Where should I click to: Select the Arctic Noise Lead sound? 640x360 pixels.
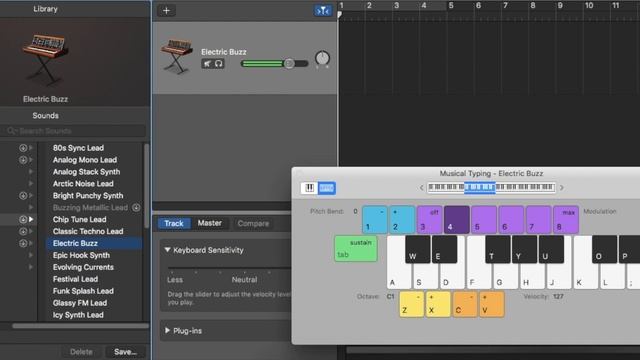(x=83, y=184)
